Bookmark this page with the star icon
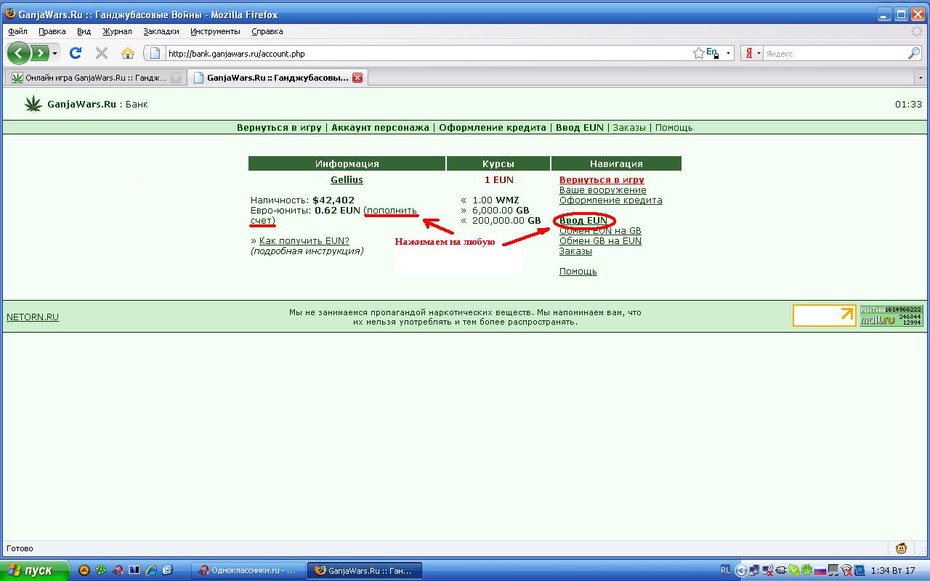The height and width of the screenshot is (581, 930). (x=698, y=53)
